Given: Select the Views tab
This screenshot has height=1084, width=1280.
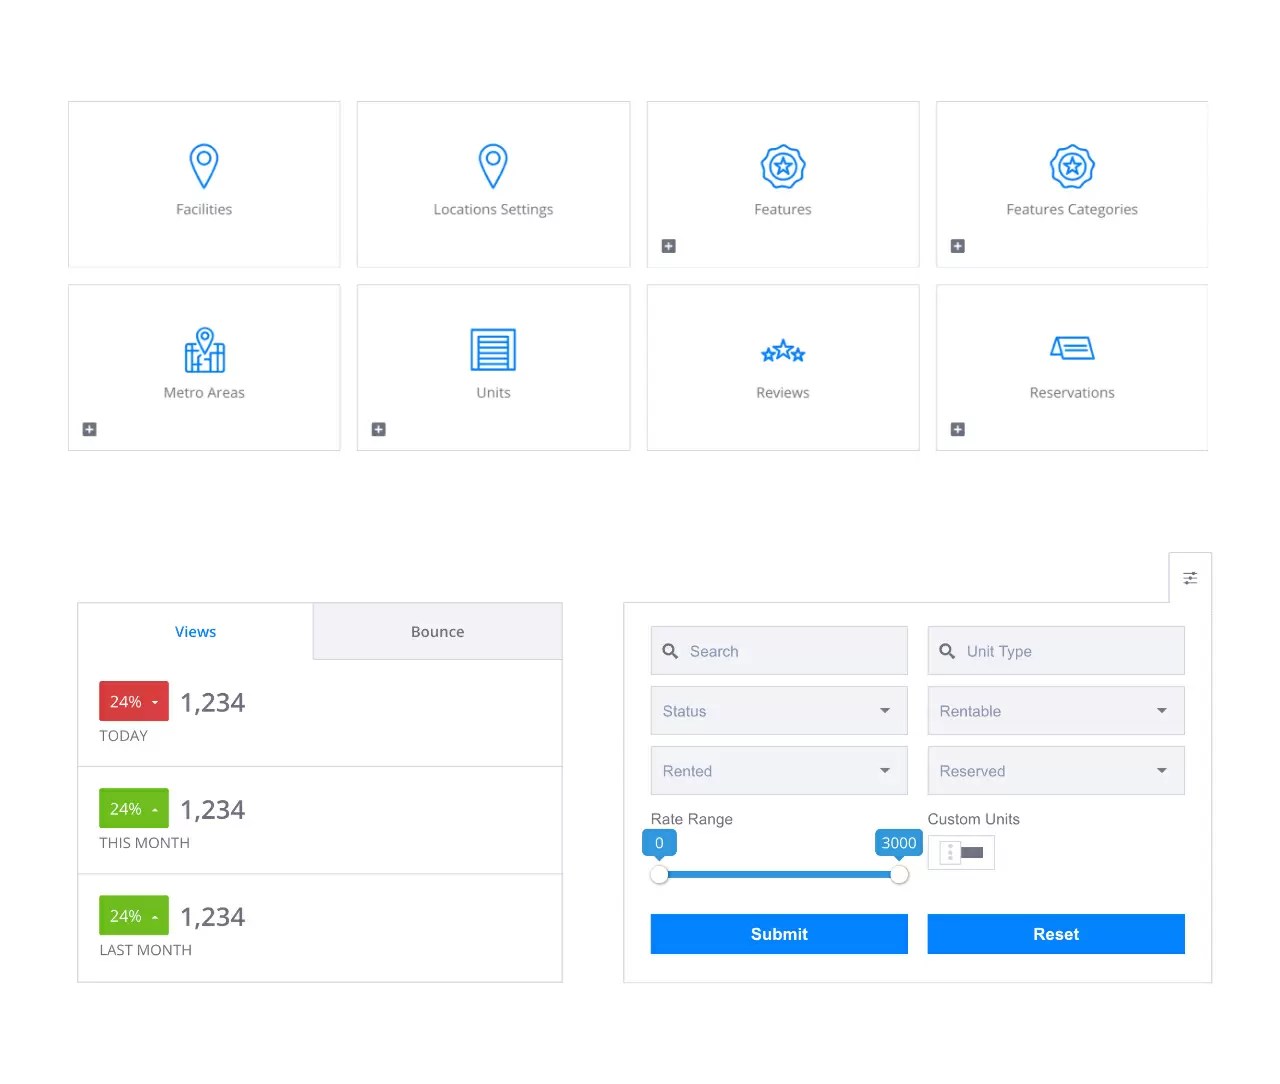Looking at the screenshot, I should (x=195, y=631).
